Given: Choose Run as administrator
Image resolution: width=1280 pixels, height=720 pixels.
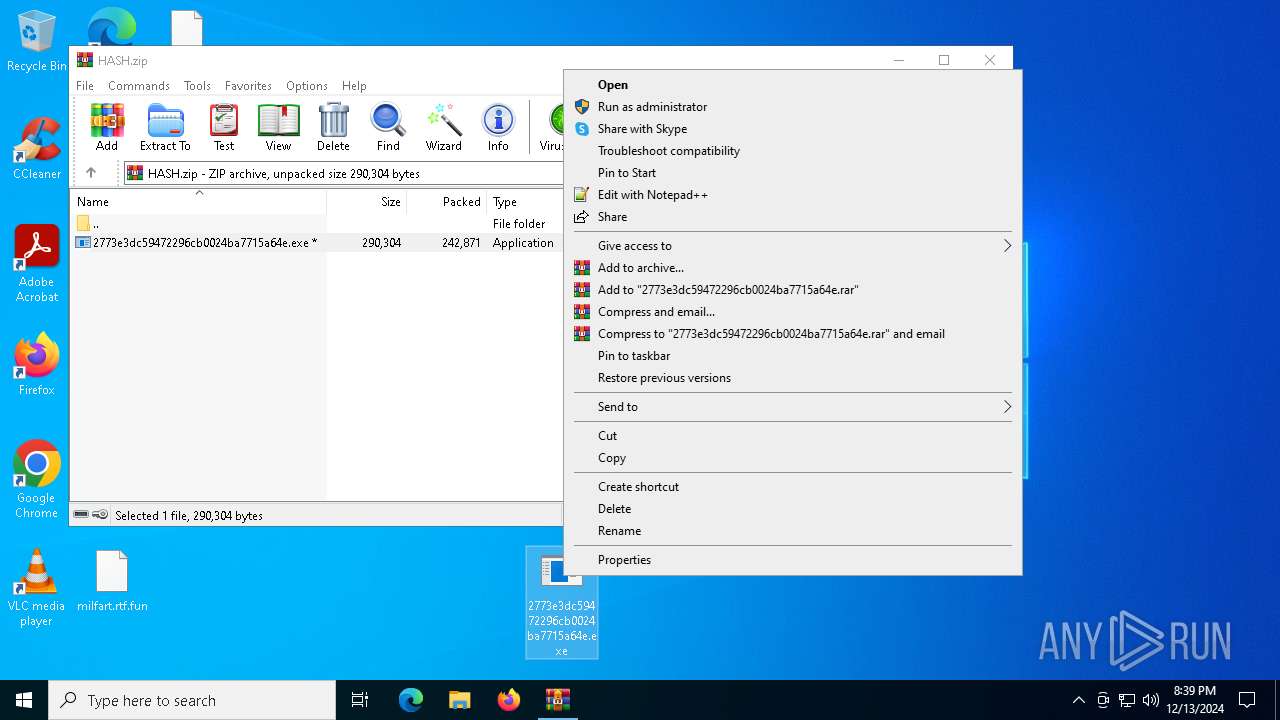Looking at the screenshot, I should coord(792,107).
